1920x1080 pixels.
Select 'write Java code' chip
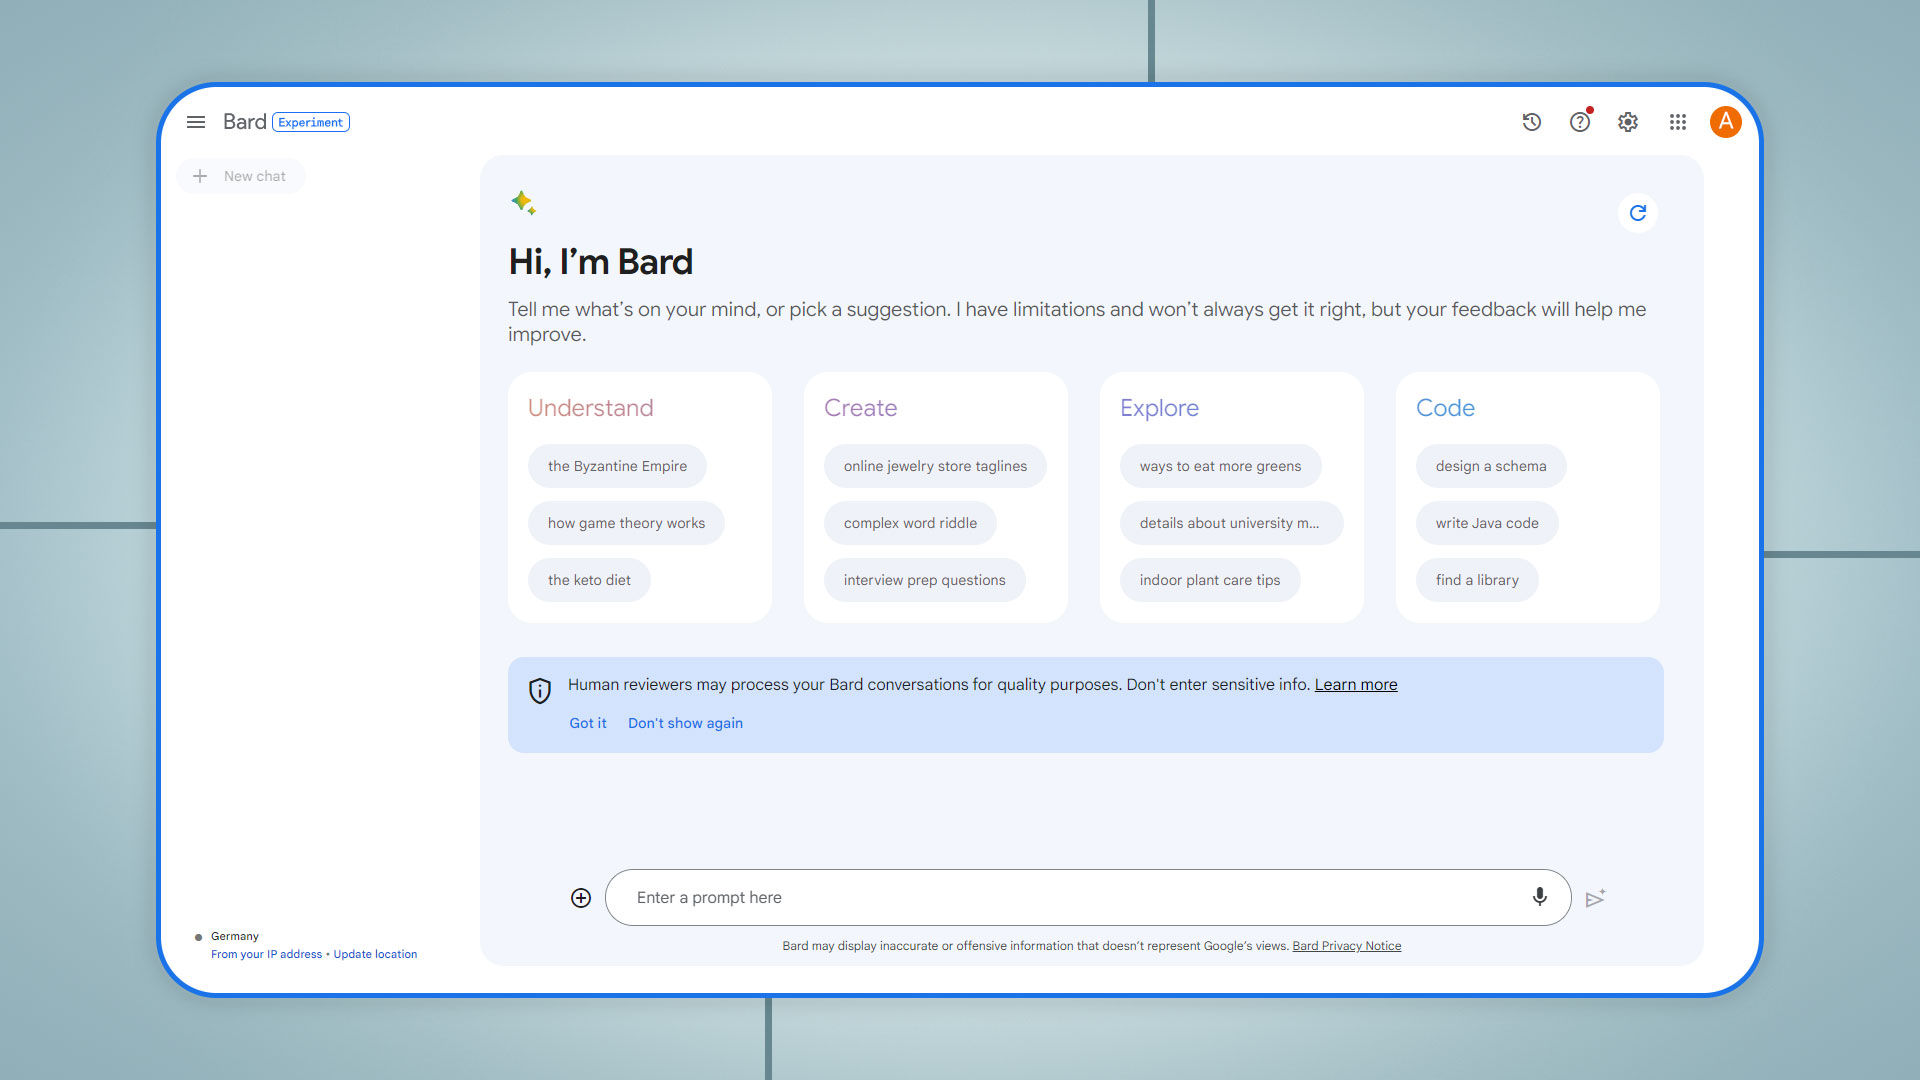pos(1487,523)
